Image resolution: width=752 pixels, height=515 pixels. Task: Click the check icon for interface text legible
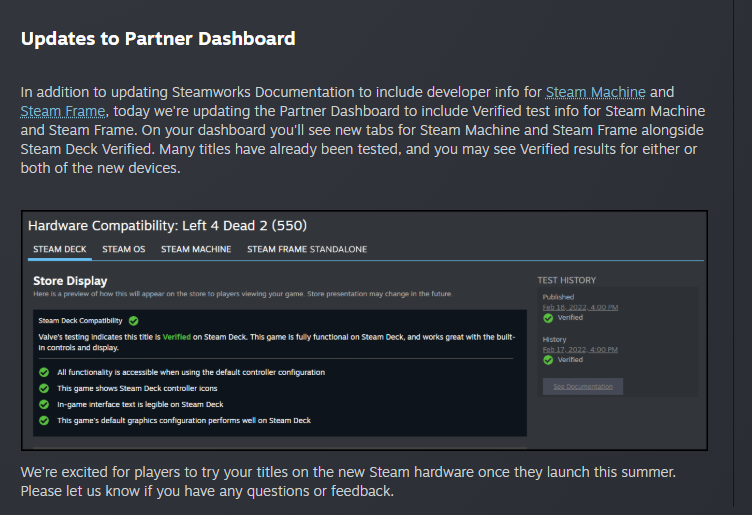click(x=44, y=404)
